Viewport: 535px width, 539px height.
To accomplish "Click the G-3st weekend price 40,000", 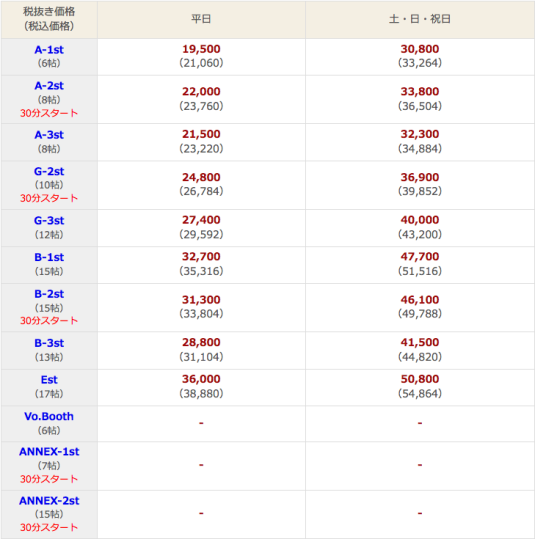I will tap(420, 220).
